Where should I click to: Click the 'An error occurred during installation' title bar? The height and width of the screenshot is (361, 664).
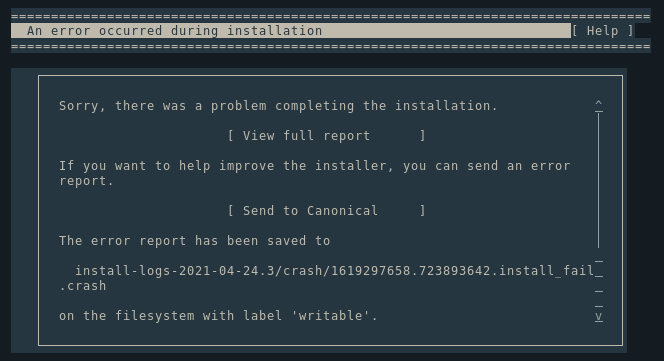coord(291,31)
